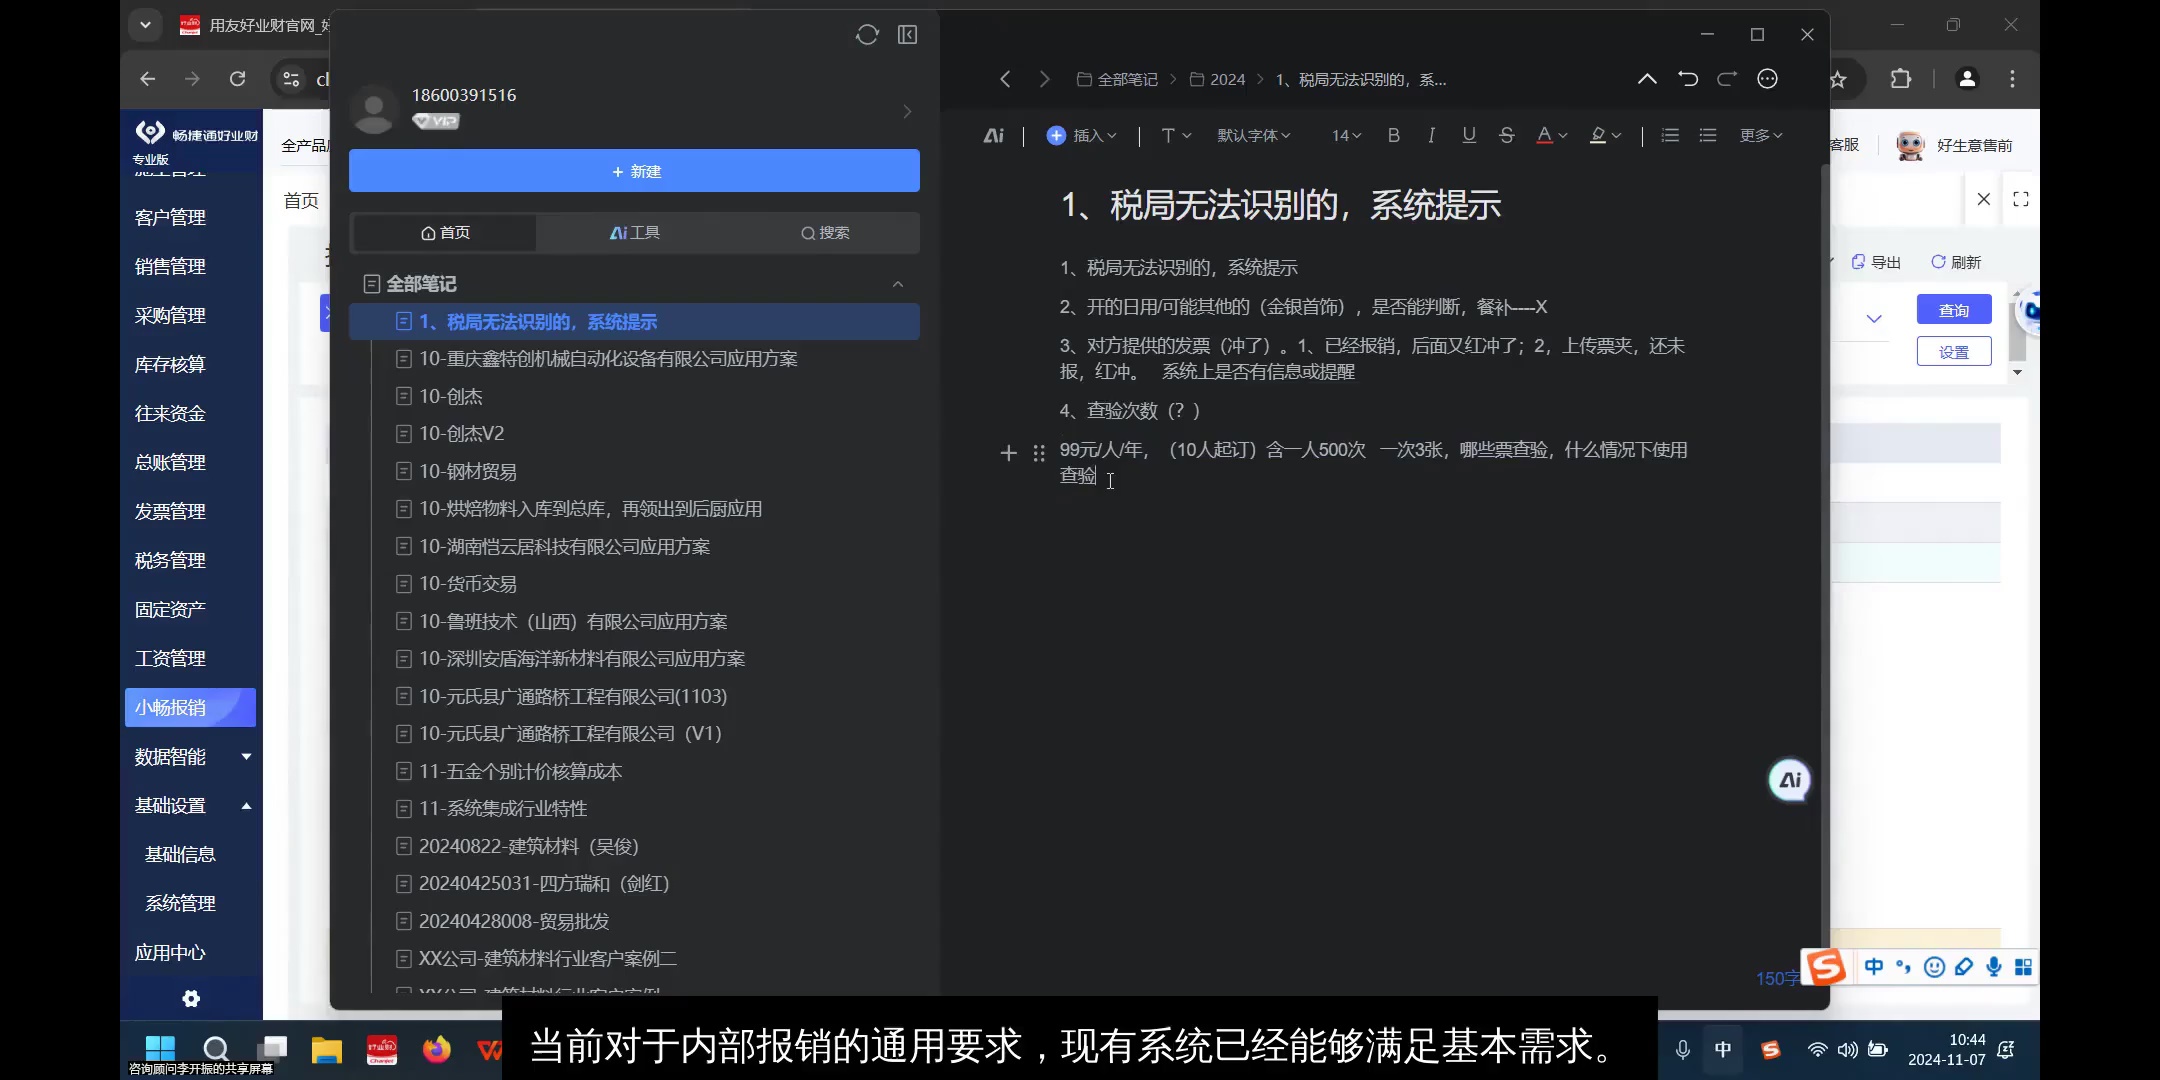Click the microphone icon on the input toolbar
This screenshot has width=2160, height=1080.
pyautogui.click(x=1994, y=967)
